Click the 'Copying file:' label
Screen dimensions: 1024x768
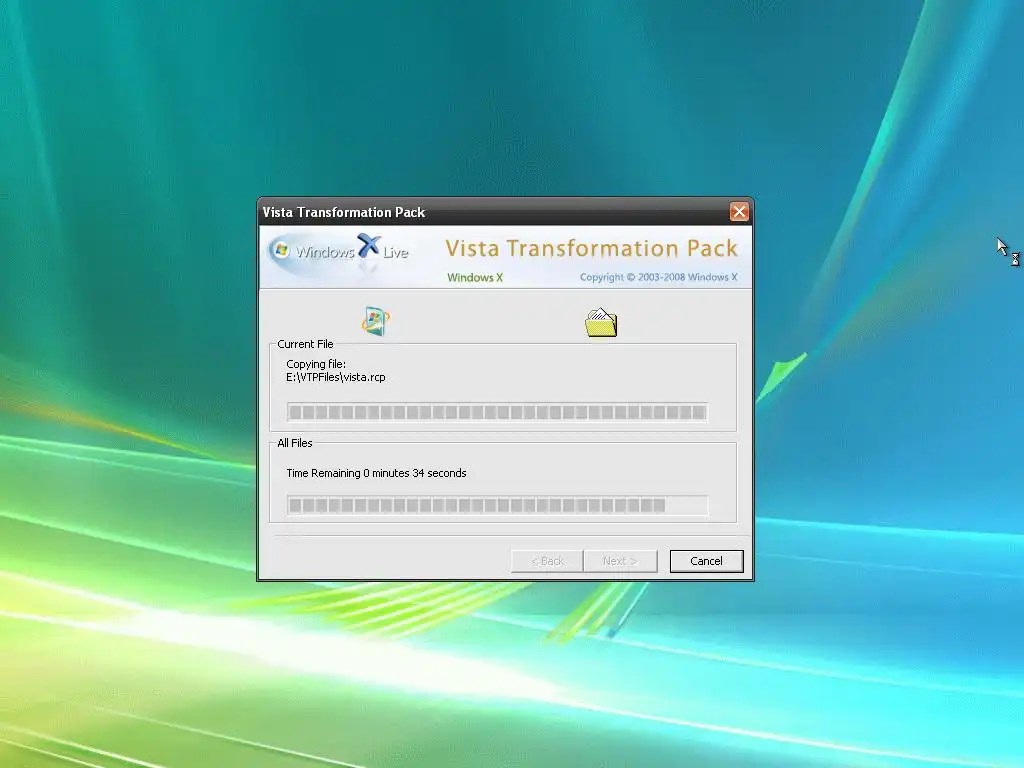click(x=316, y=364)
